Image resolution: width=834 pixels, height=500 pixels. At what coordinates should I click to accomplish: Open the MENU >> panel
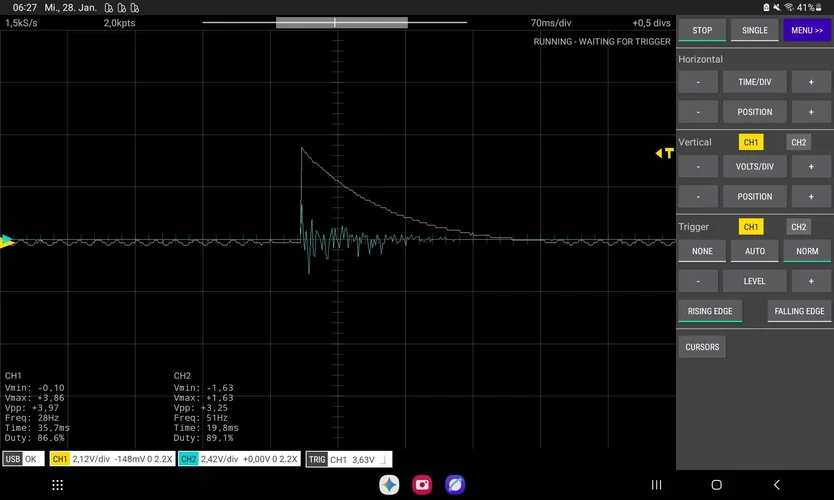(x=807, y=30)
